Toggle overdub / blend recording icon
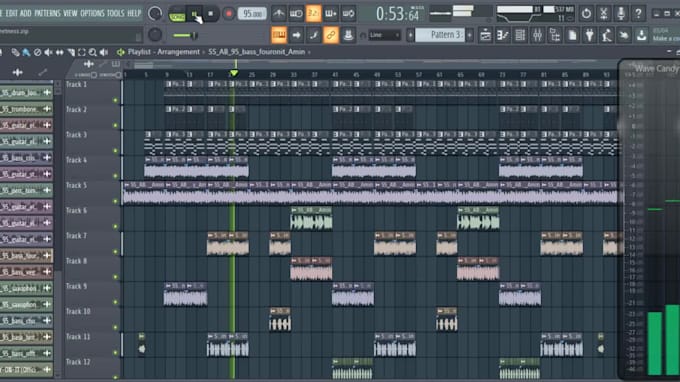The height and width of the screenshot is (382, 680). (x=331, y=13)
